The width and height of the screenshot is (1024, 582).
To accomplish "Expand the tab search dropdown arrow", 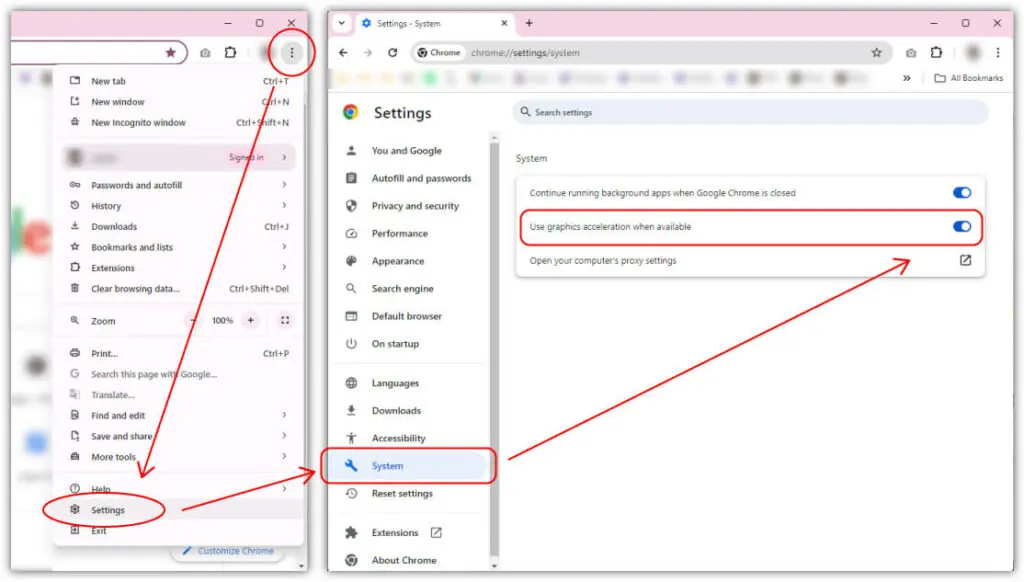I will pyautogui.click(x=342, y=23).
